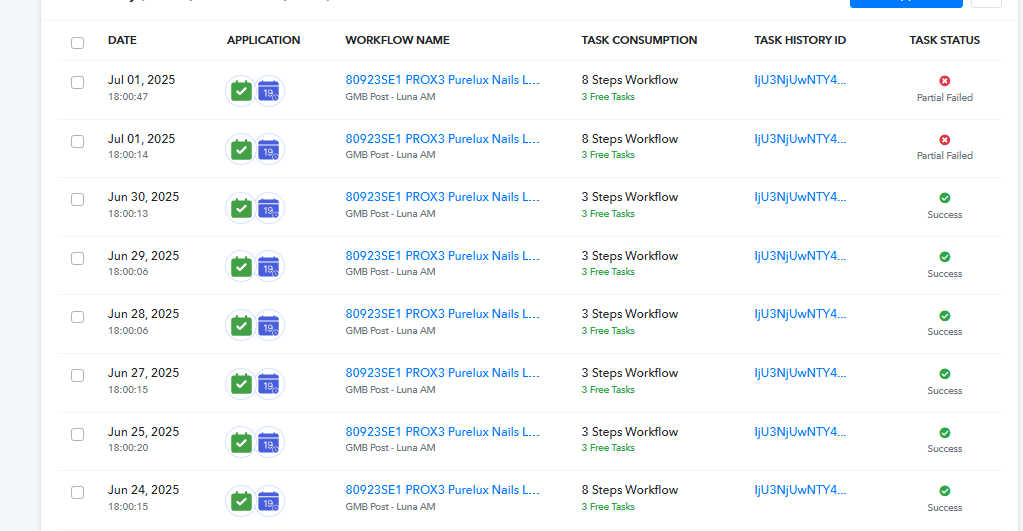This screenshot has width=1023, height=531.
Task: Click the blue calendar scheduler icon in the Jun 25 row
Action: click(x=269, y=443)
